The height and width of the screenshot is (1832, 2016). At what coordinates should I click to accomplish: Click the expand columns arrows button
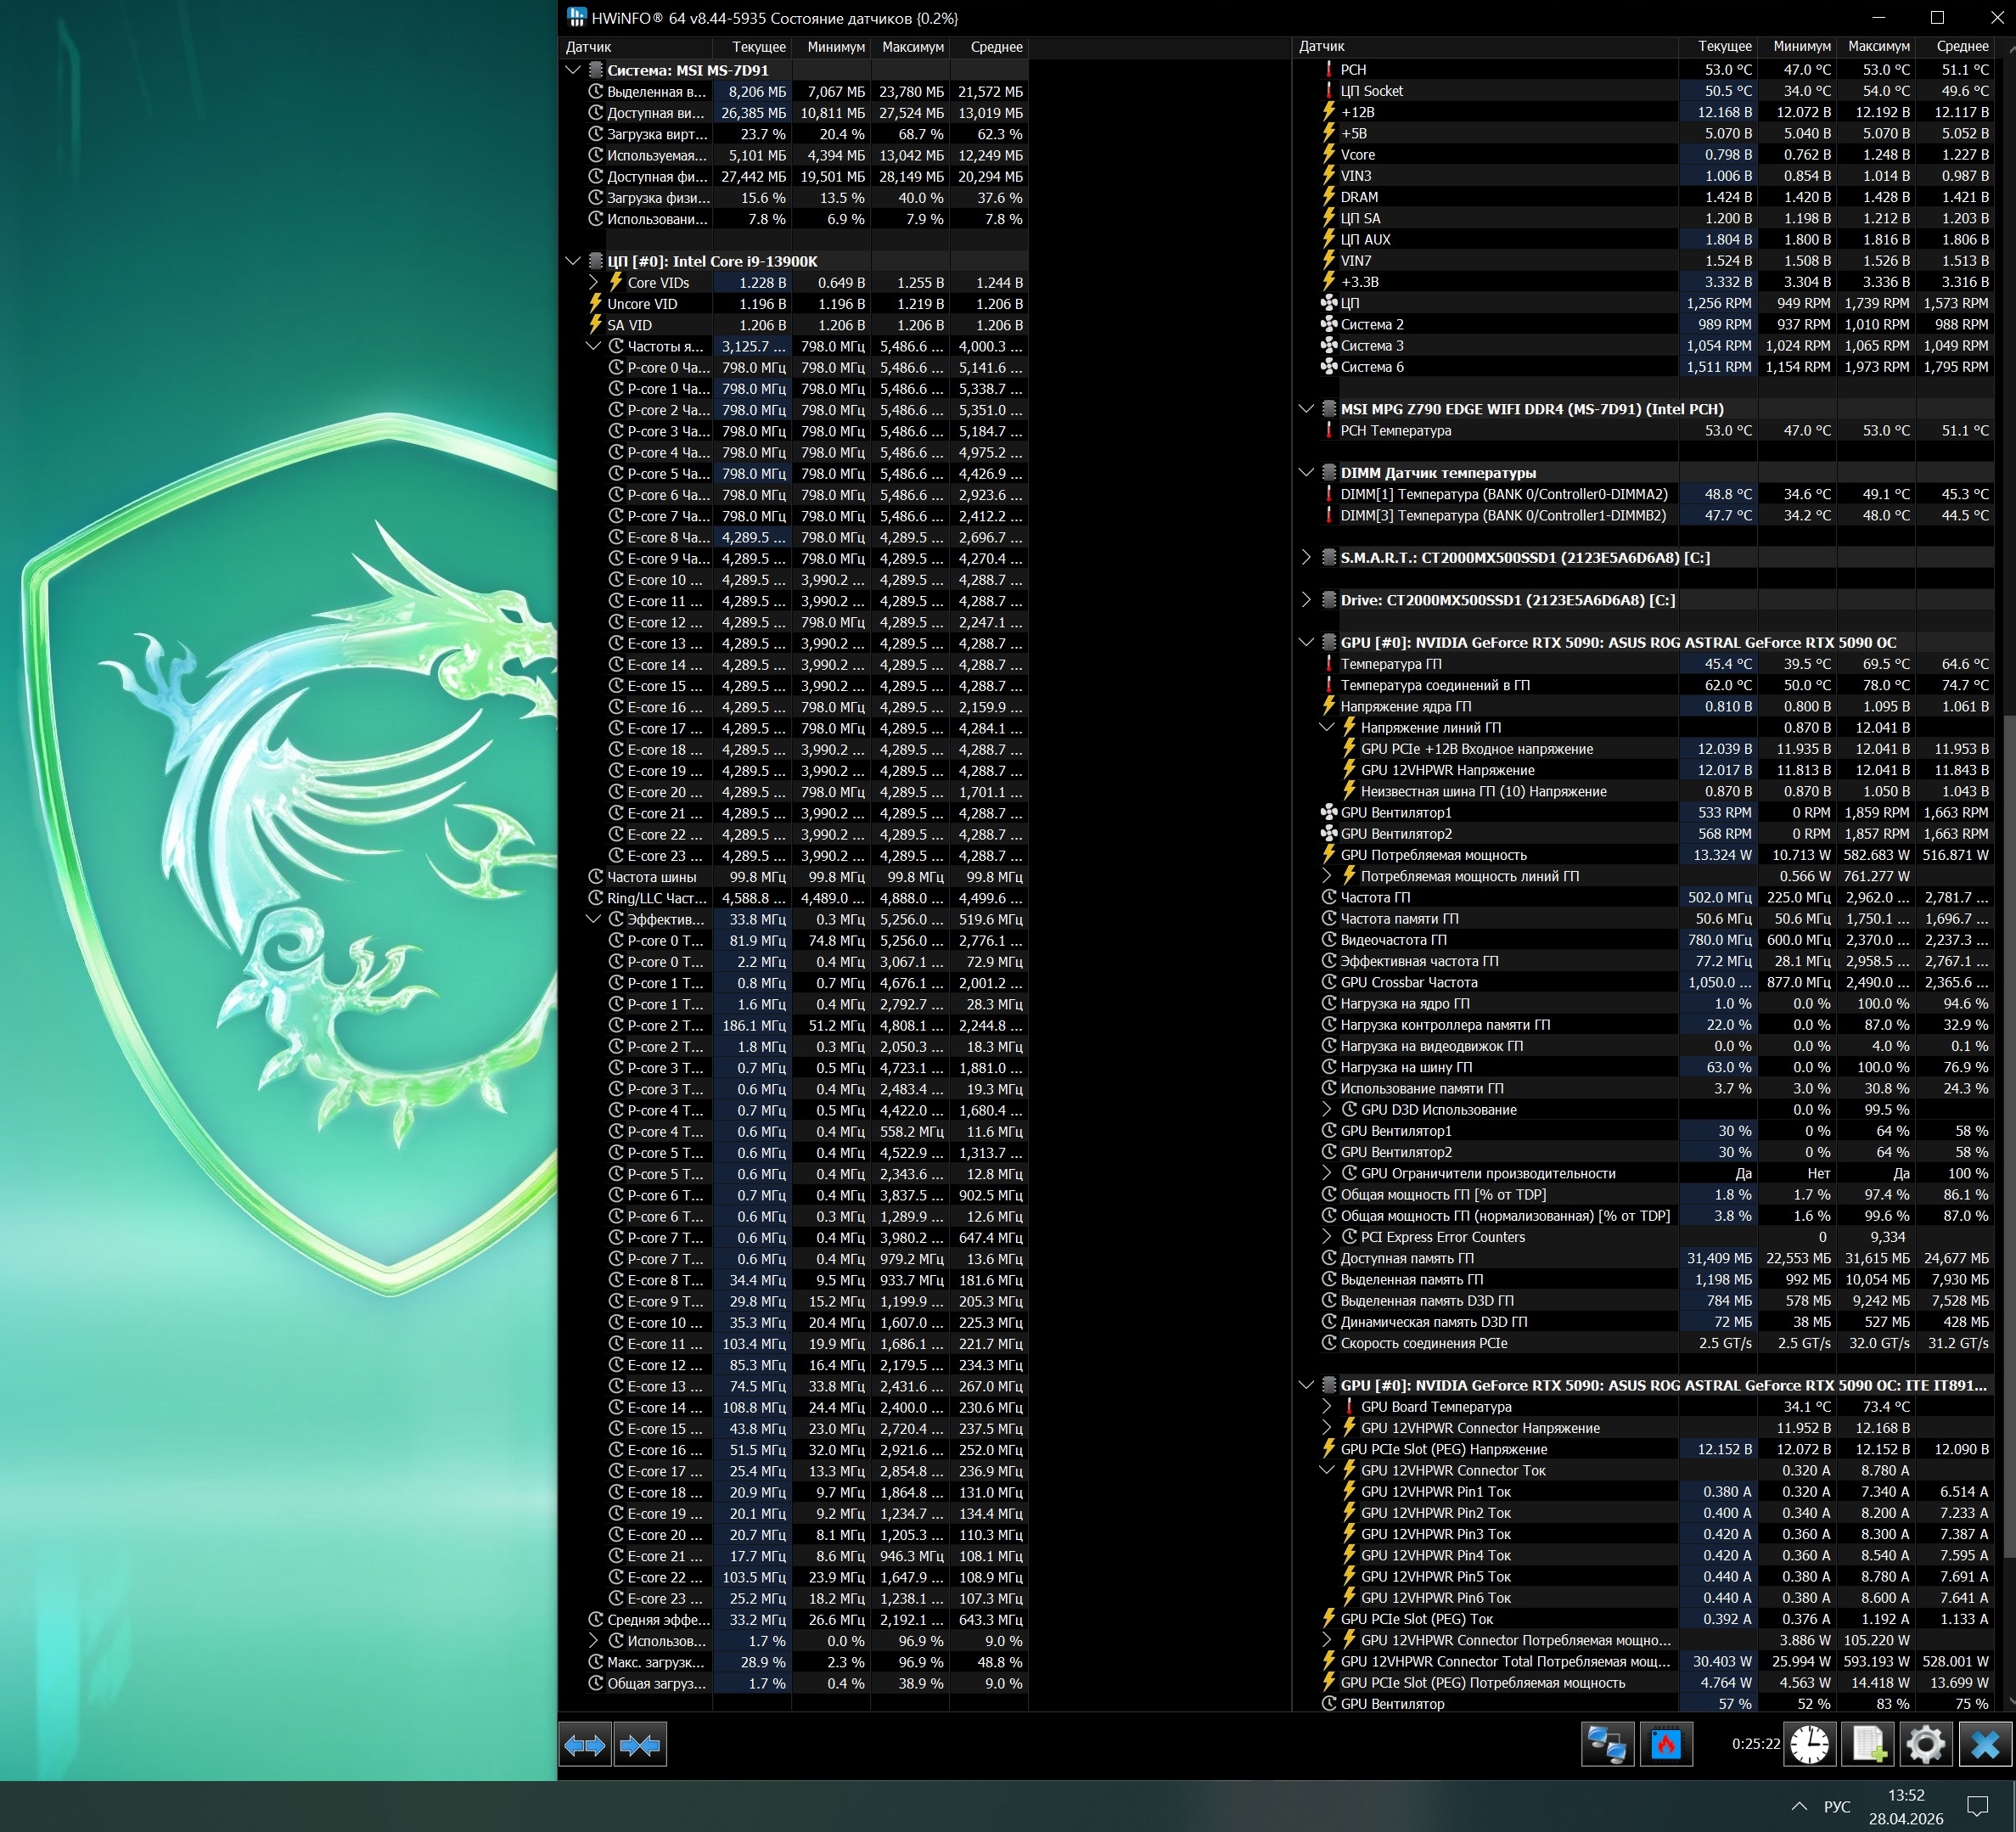pos(585,1745)
